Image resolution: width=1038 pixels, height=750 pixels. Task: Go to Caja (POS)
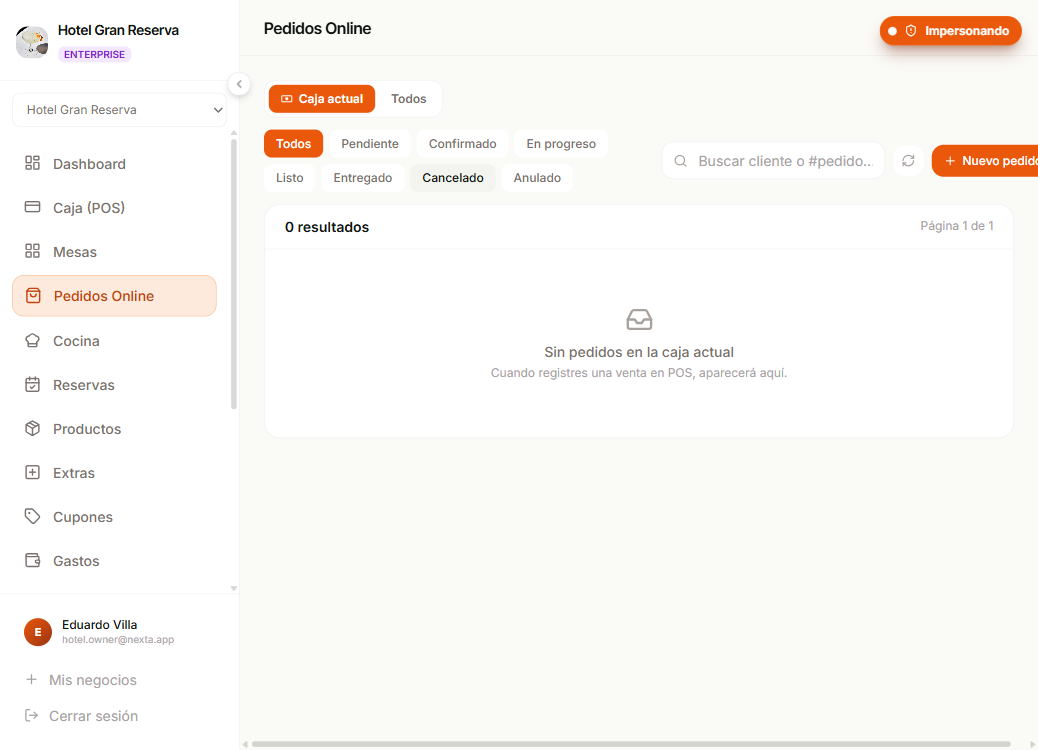pyautogui.click(x=115, y=208)
